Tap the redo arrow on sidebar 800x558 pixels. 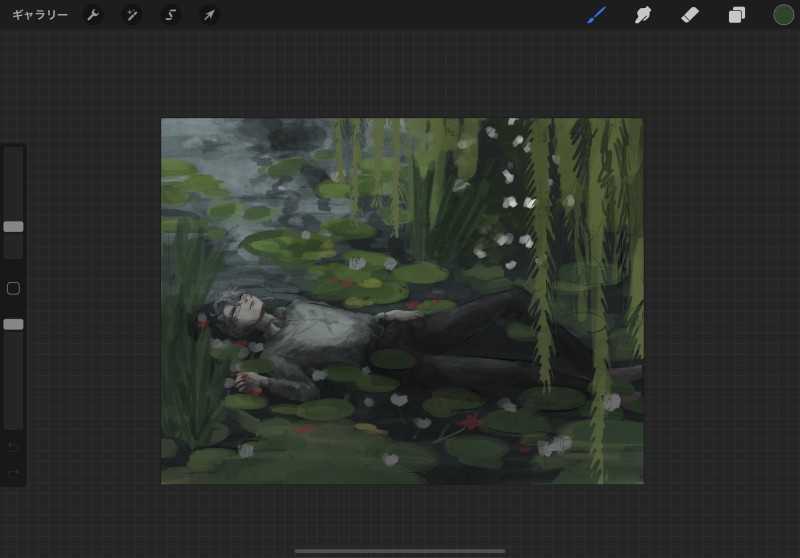(x=14, y=474)
